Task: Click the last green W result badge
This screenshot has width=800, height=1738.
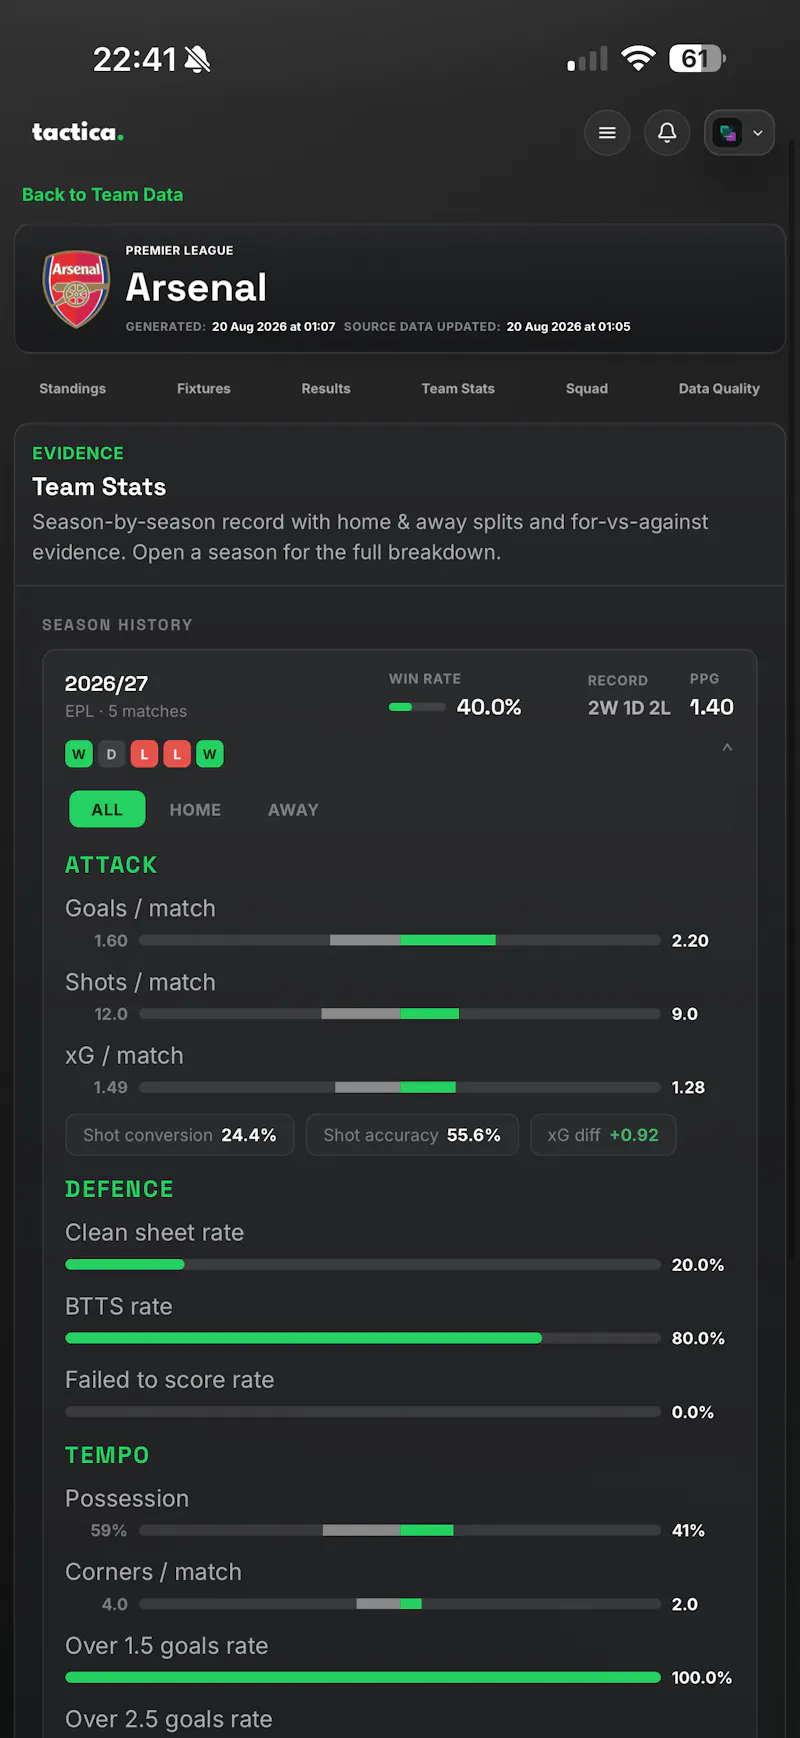Action: pyautogui.click(x=209, y=754)
